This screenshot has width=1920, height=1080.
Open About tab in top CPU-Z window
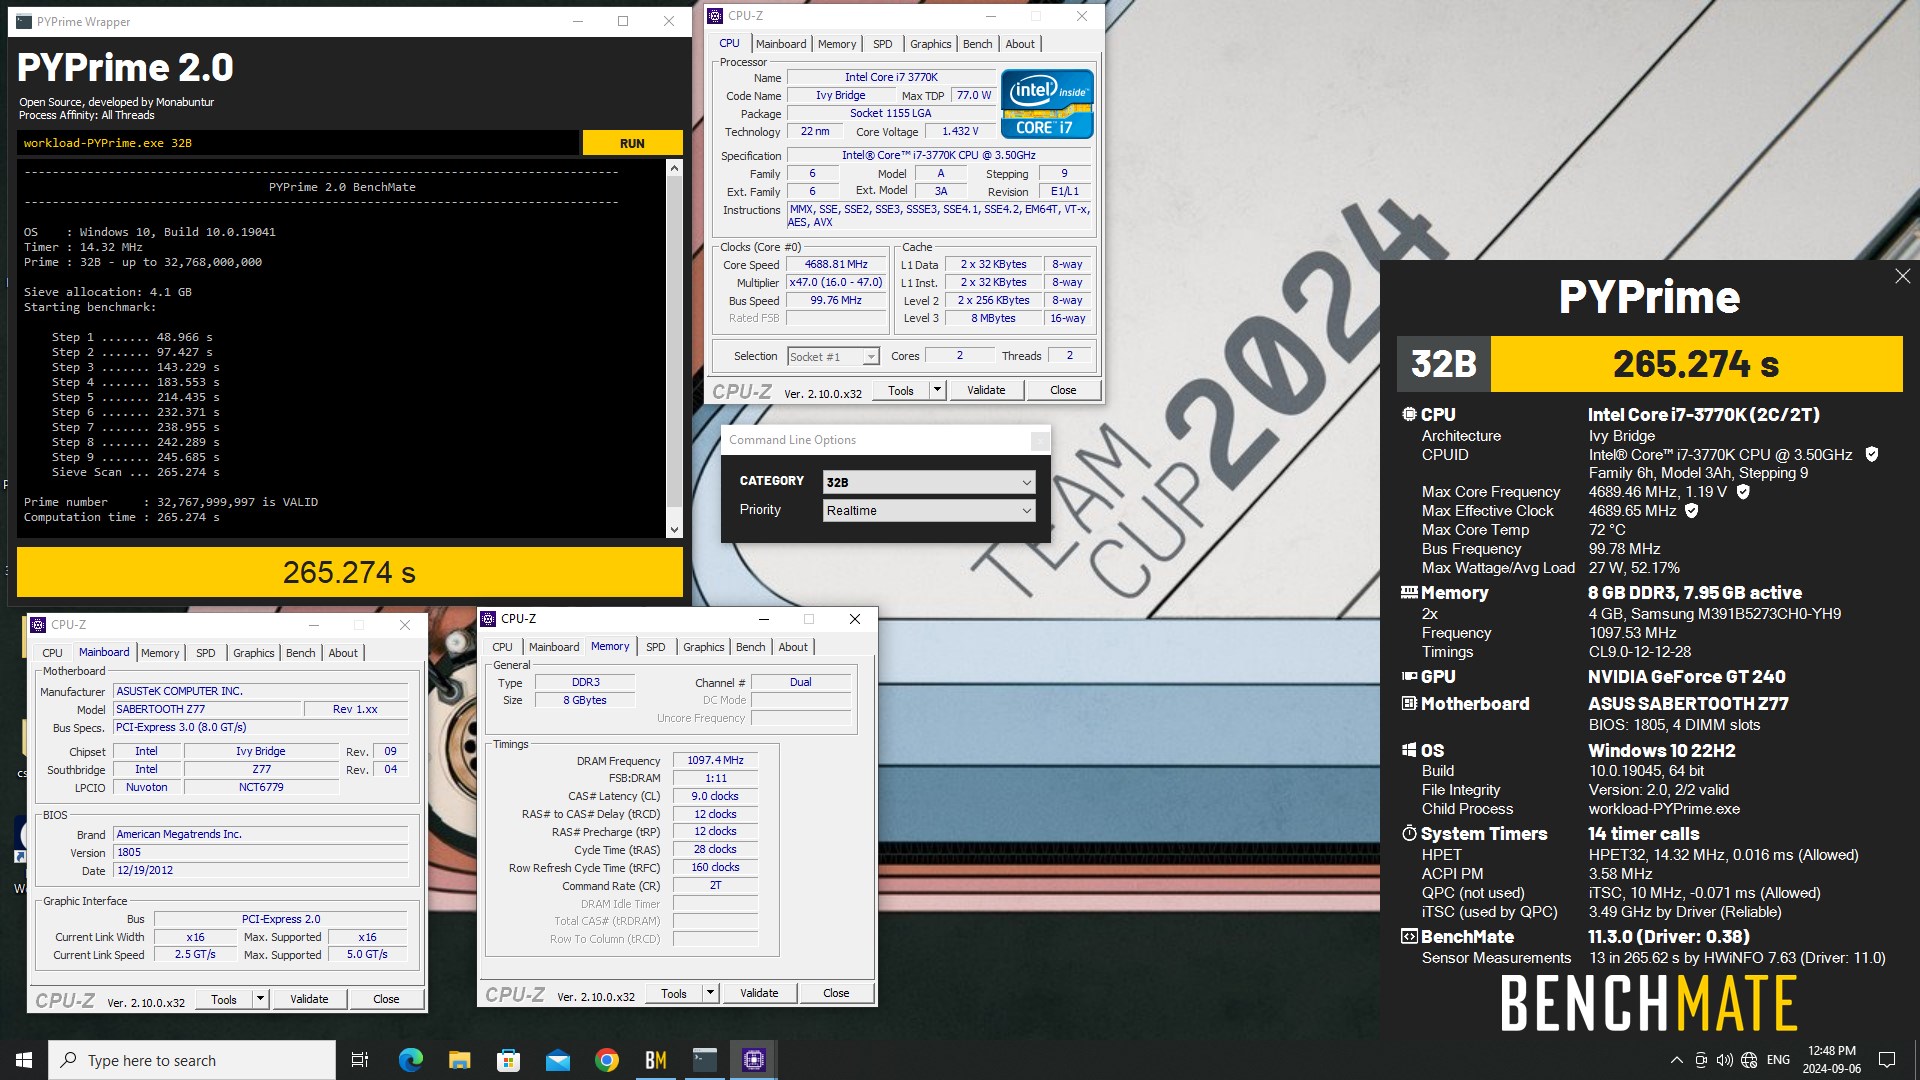[x=1020, y=44]
